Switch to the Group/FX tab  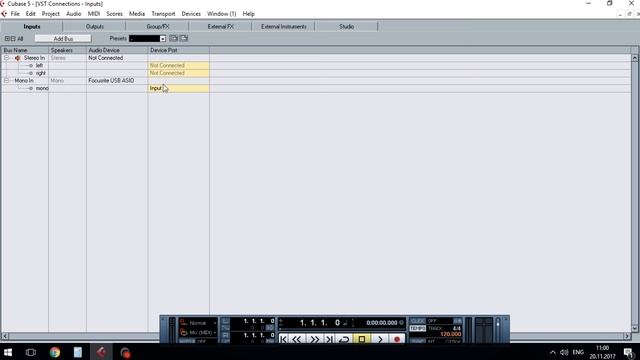(x=158, y=27)
